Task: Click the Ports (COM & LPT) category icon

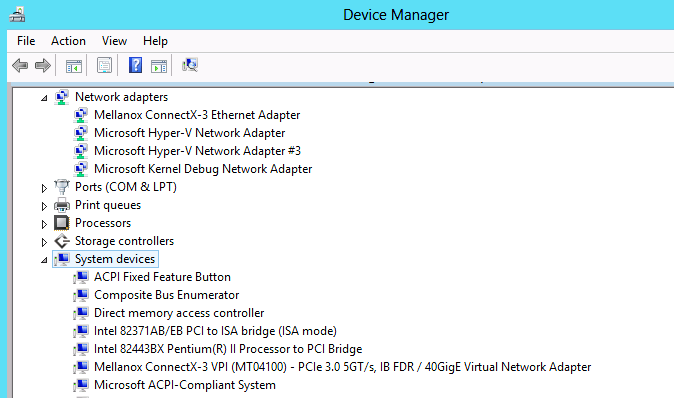Action: (61, 187)
